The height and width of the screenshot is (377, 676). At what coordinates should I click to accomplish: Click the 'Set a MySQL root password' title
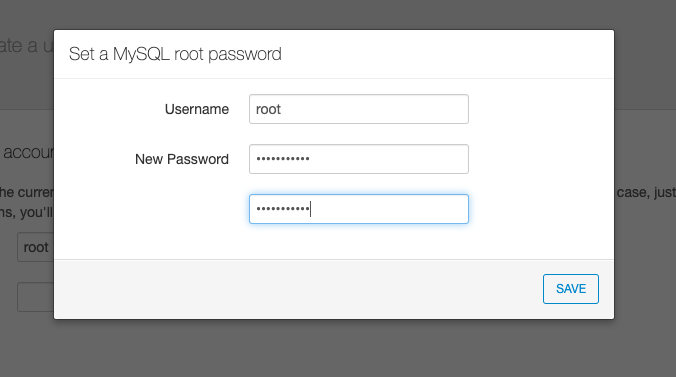(175, 54)
